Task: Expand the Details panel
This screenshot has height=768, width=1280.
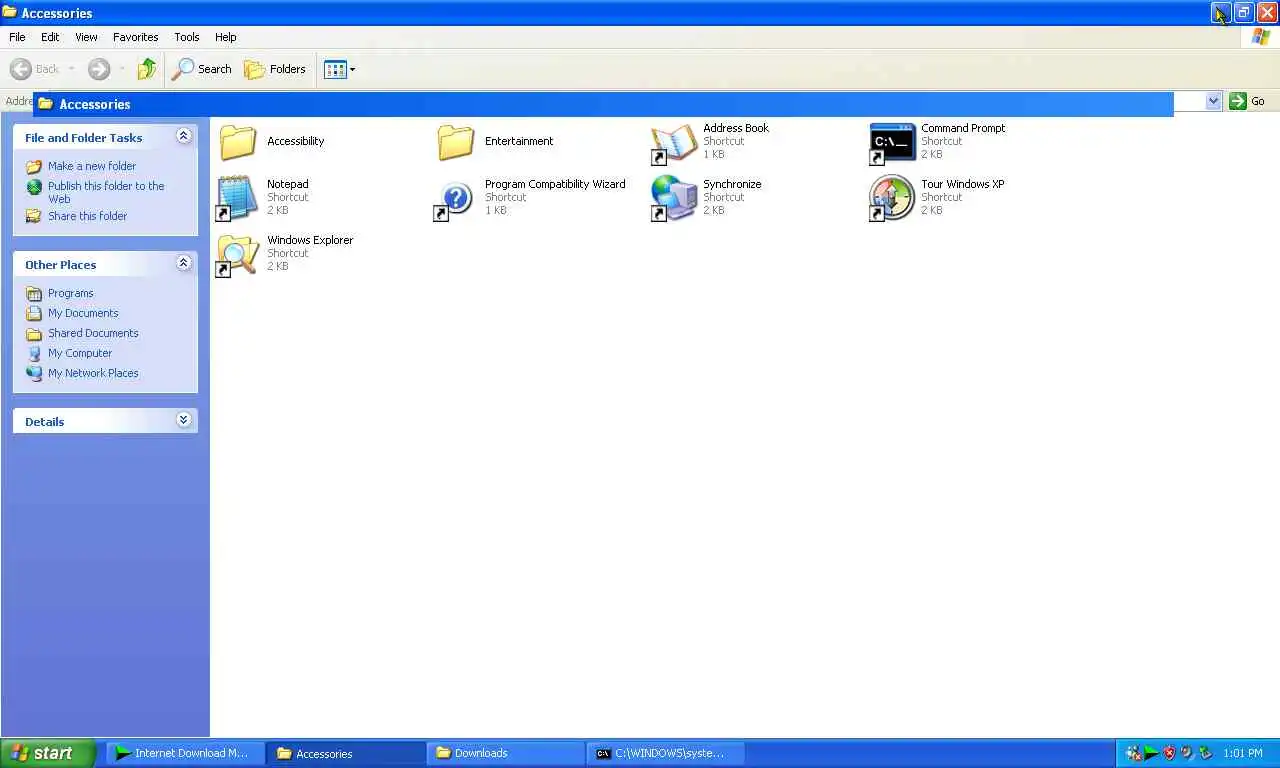Action: click(x=183, y=420)
